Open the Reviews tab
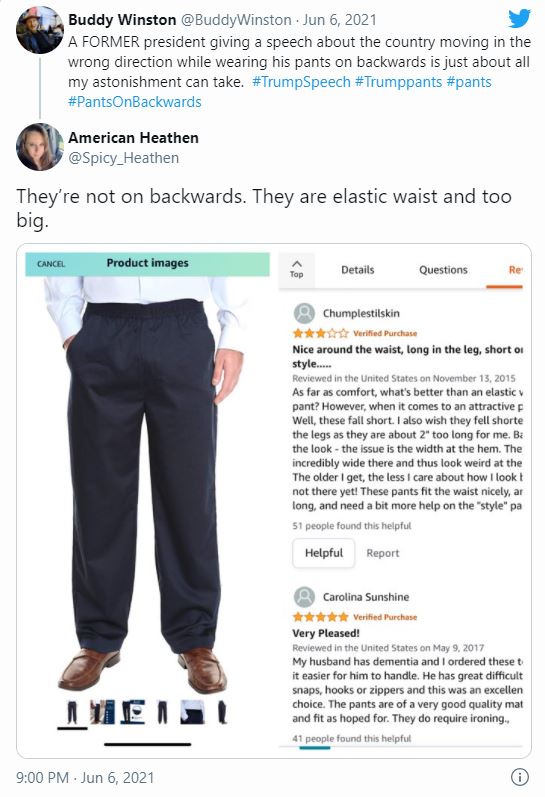Screen dimensions: 545x797 click(515, 270)
